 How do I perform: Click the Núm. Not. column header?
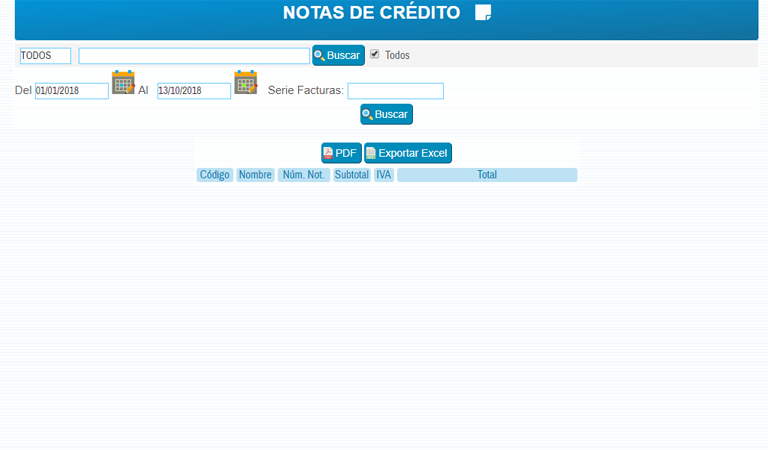tap(304, 175)
